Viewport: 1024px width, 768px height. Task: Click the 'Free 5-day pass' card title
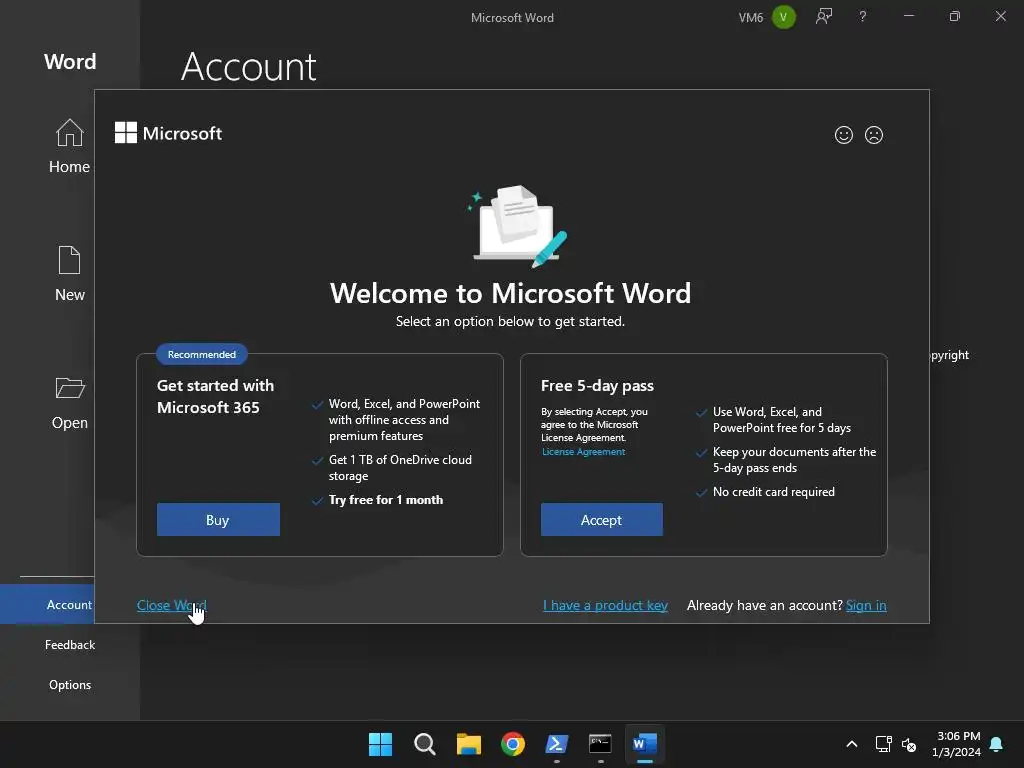pyautogui.click(x=598, y=386)
